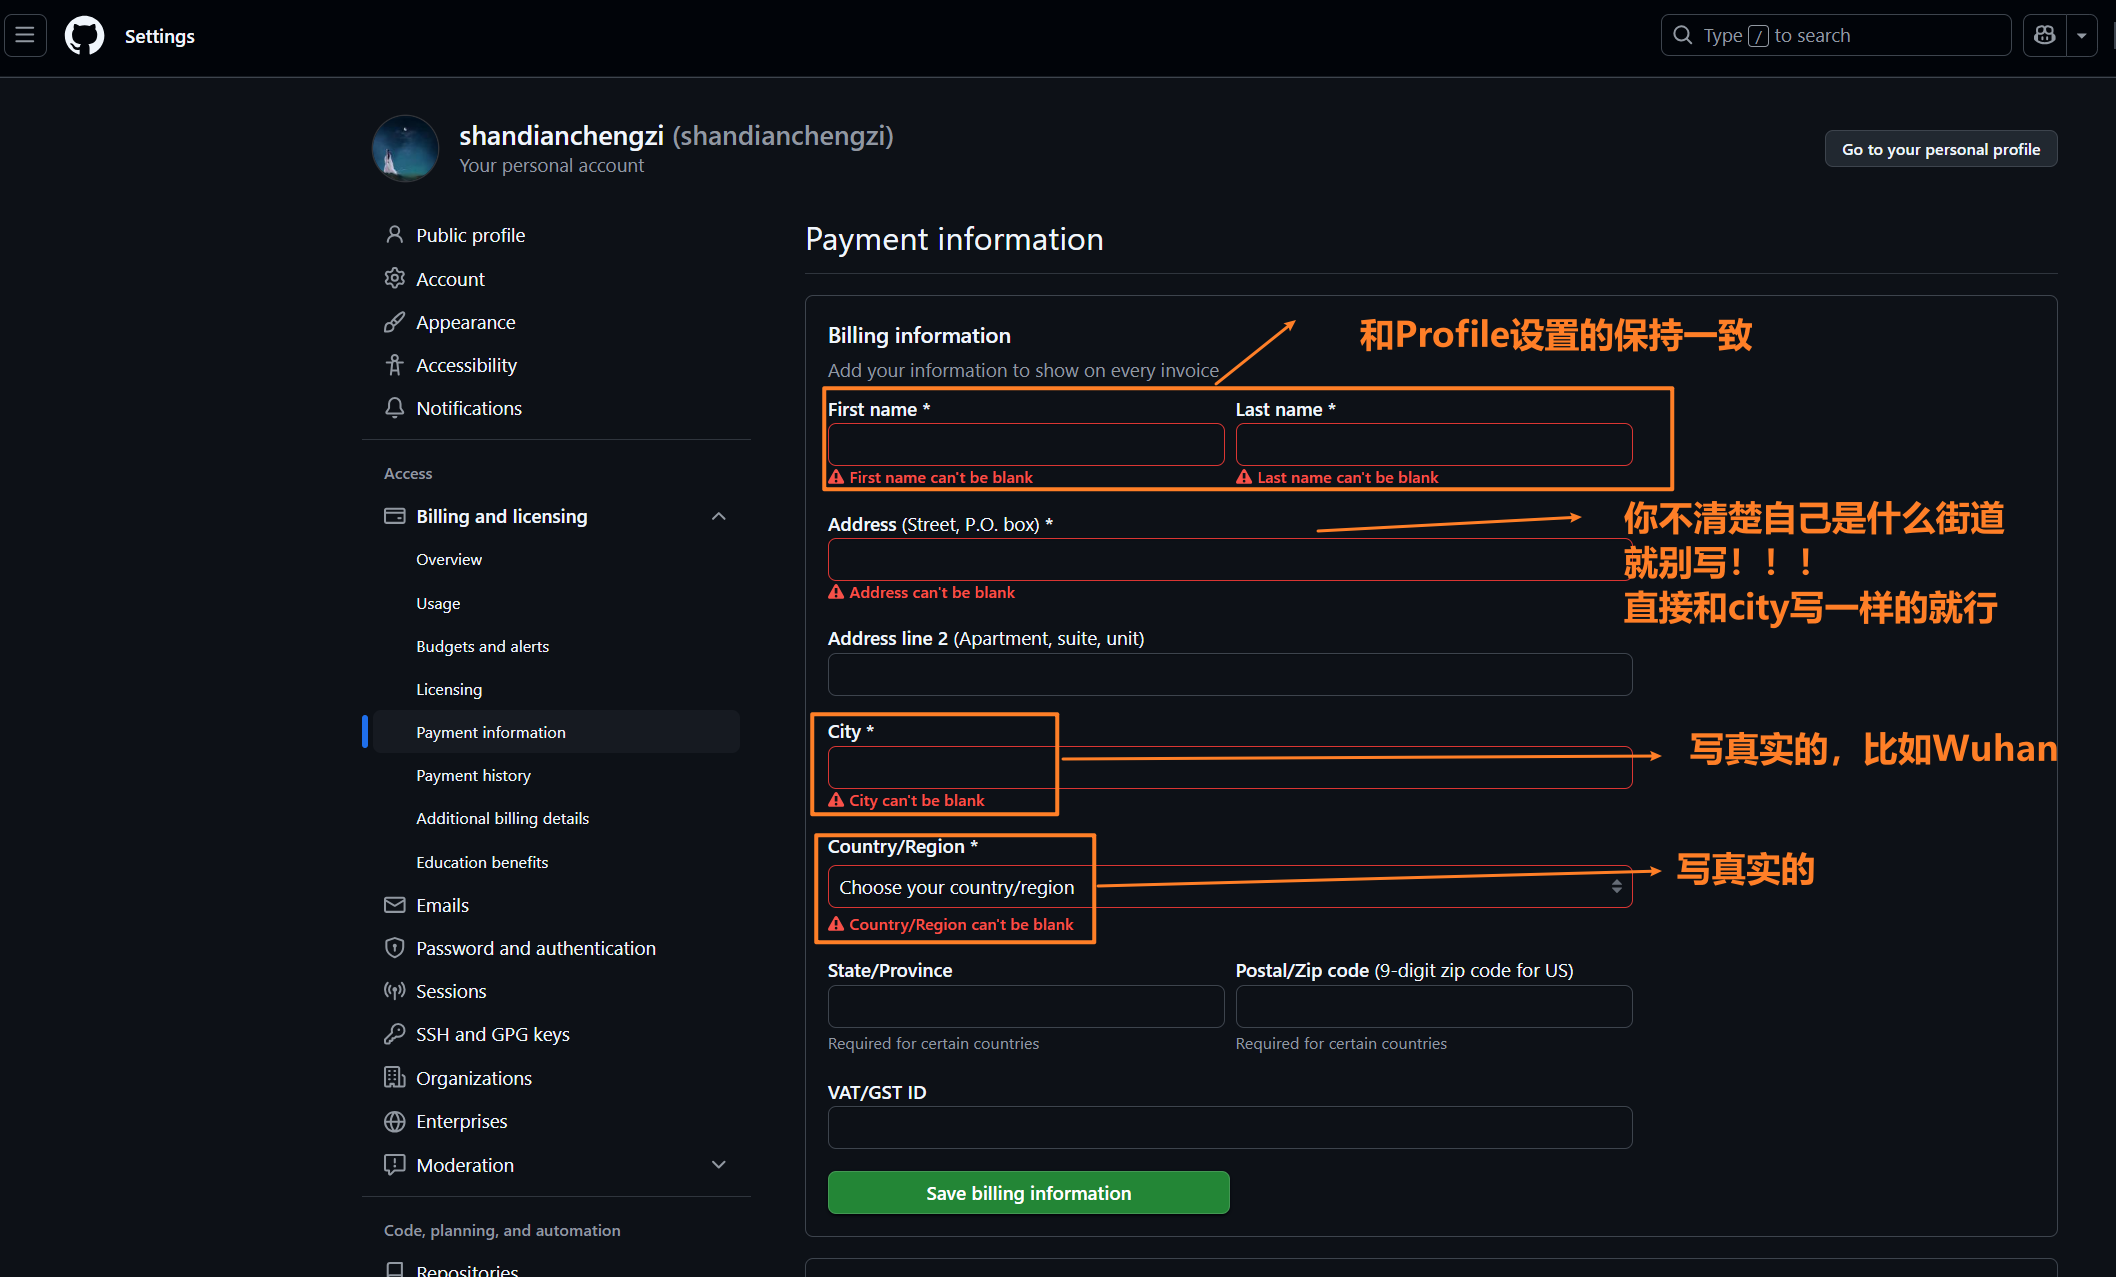Focus the First name input field

point(1026,444)
